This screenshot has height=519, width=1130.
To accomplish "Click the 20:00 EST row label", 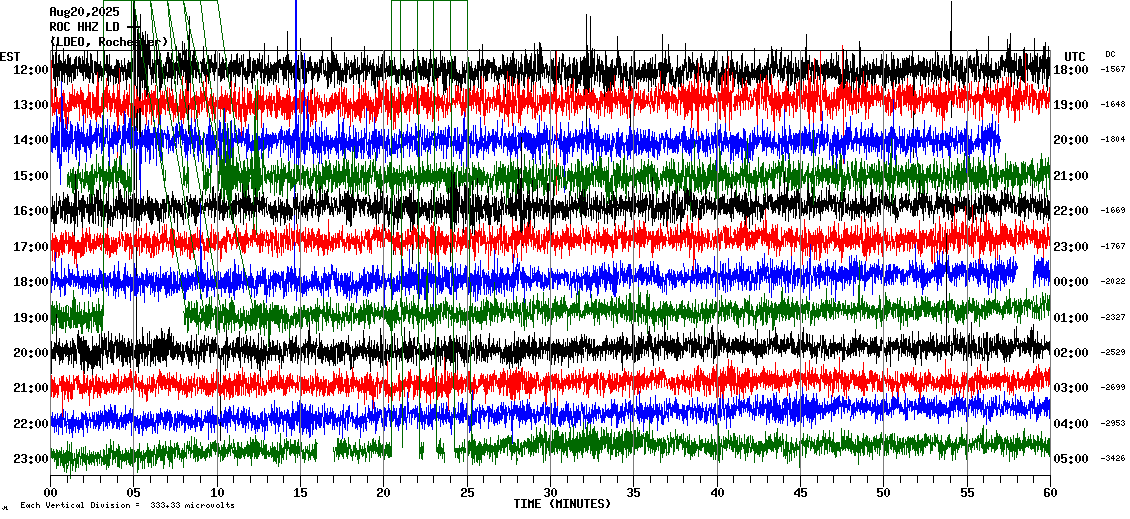I will (33, 353).
